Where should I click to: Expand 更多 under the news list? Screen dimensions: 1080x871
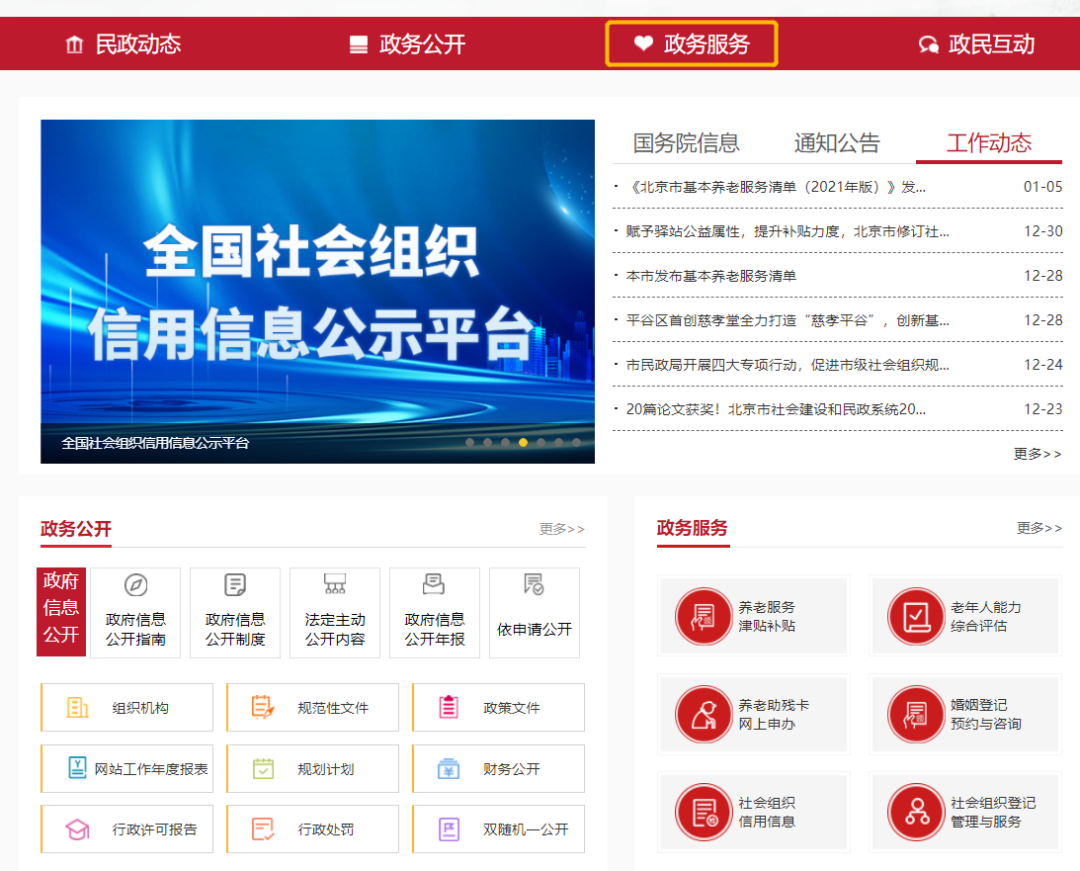(1037, 454)
